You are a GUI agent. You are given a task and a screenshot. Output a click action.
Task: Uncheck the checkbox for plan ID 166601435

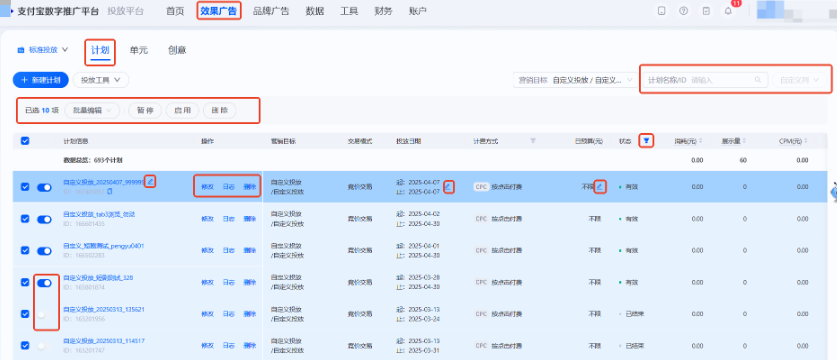click(25, 219)
